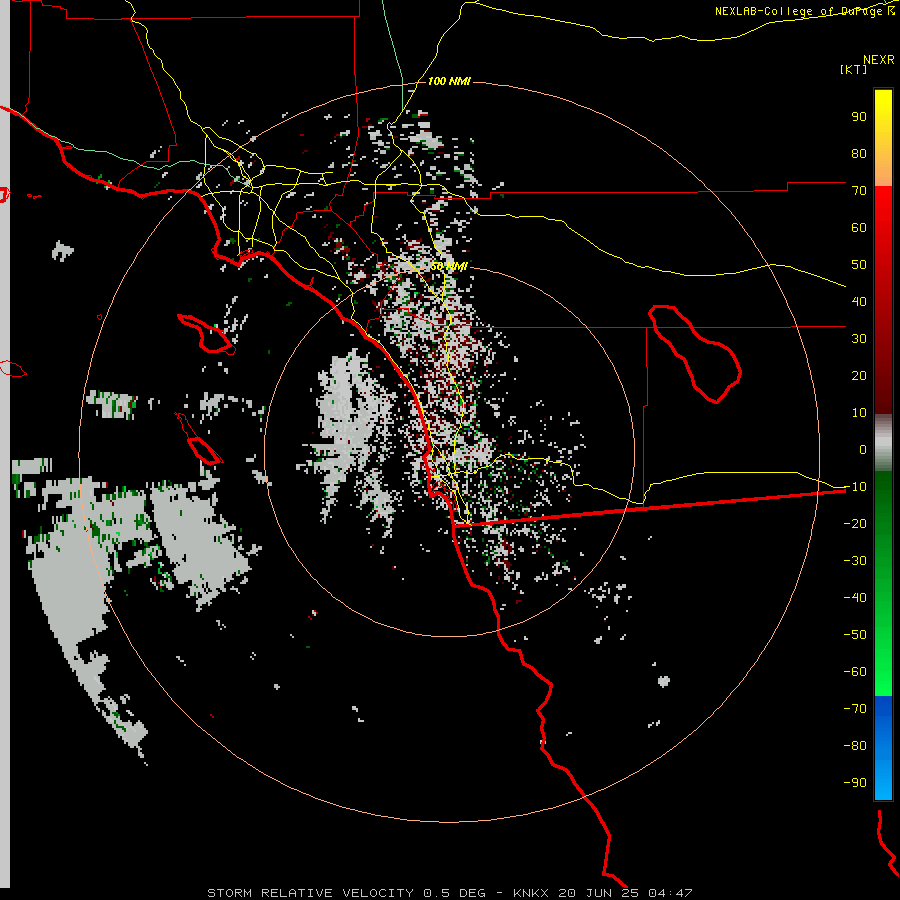
Task: Click the 50 label on the velocity scale
Action: point(859,265)
